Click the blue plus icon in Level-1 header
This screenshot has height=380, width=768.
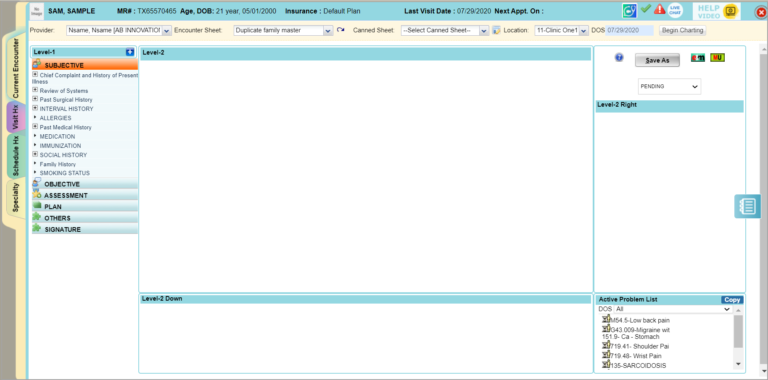[x=130, y=52]
